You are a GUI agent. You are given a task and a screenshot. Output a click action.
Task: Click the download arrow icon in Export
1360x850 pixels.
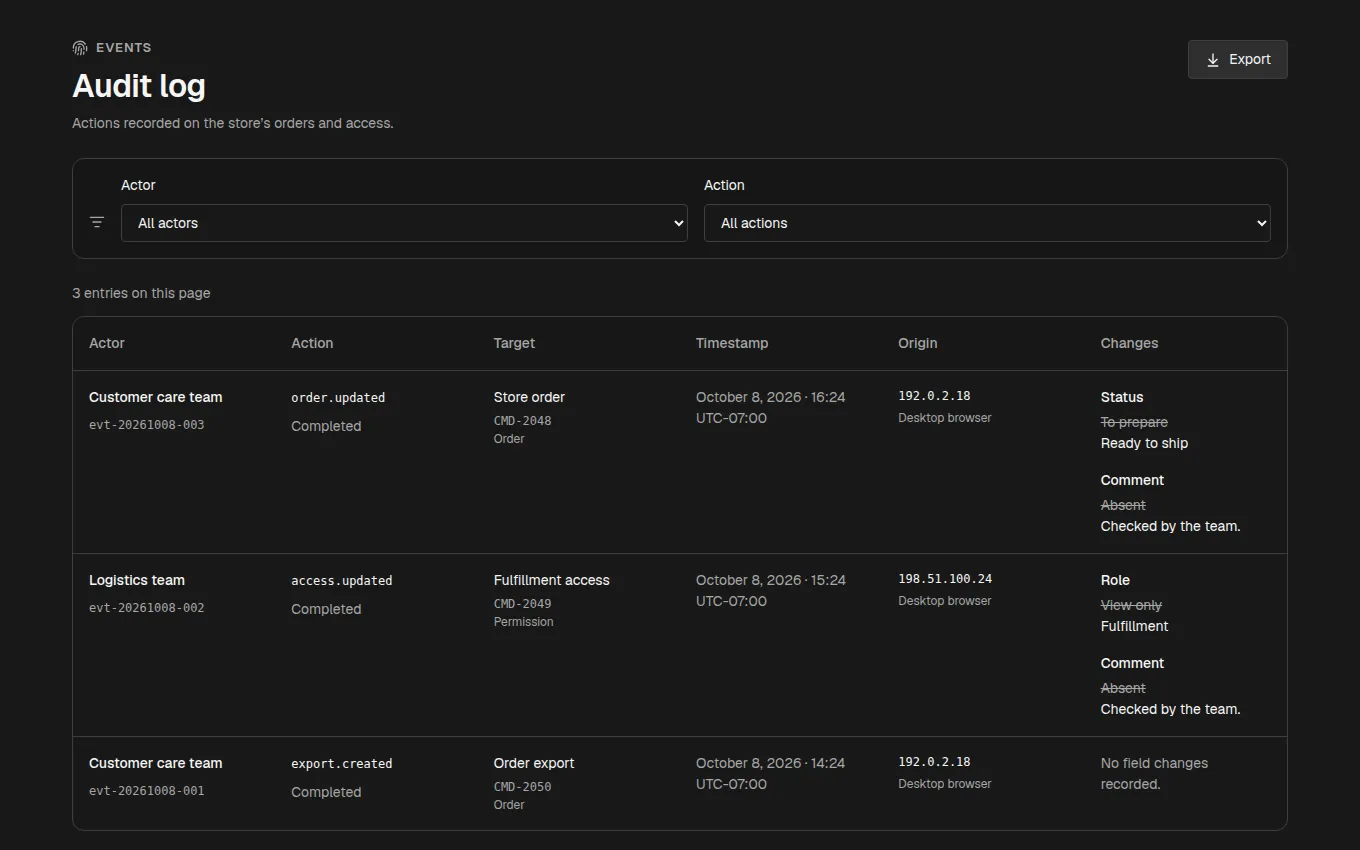pyautogui.click(x=1213, y=60)
